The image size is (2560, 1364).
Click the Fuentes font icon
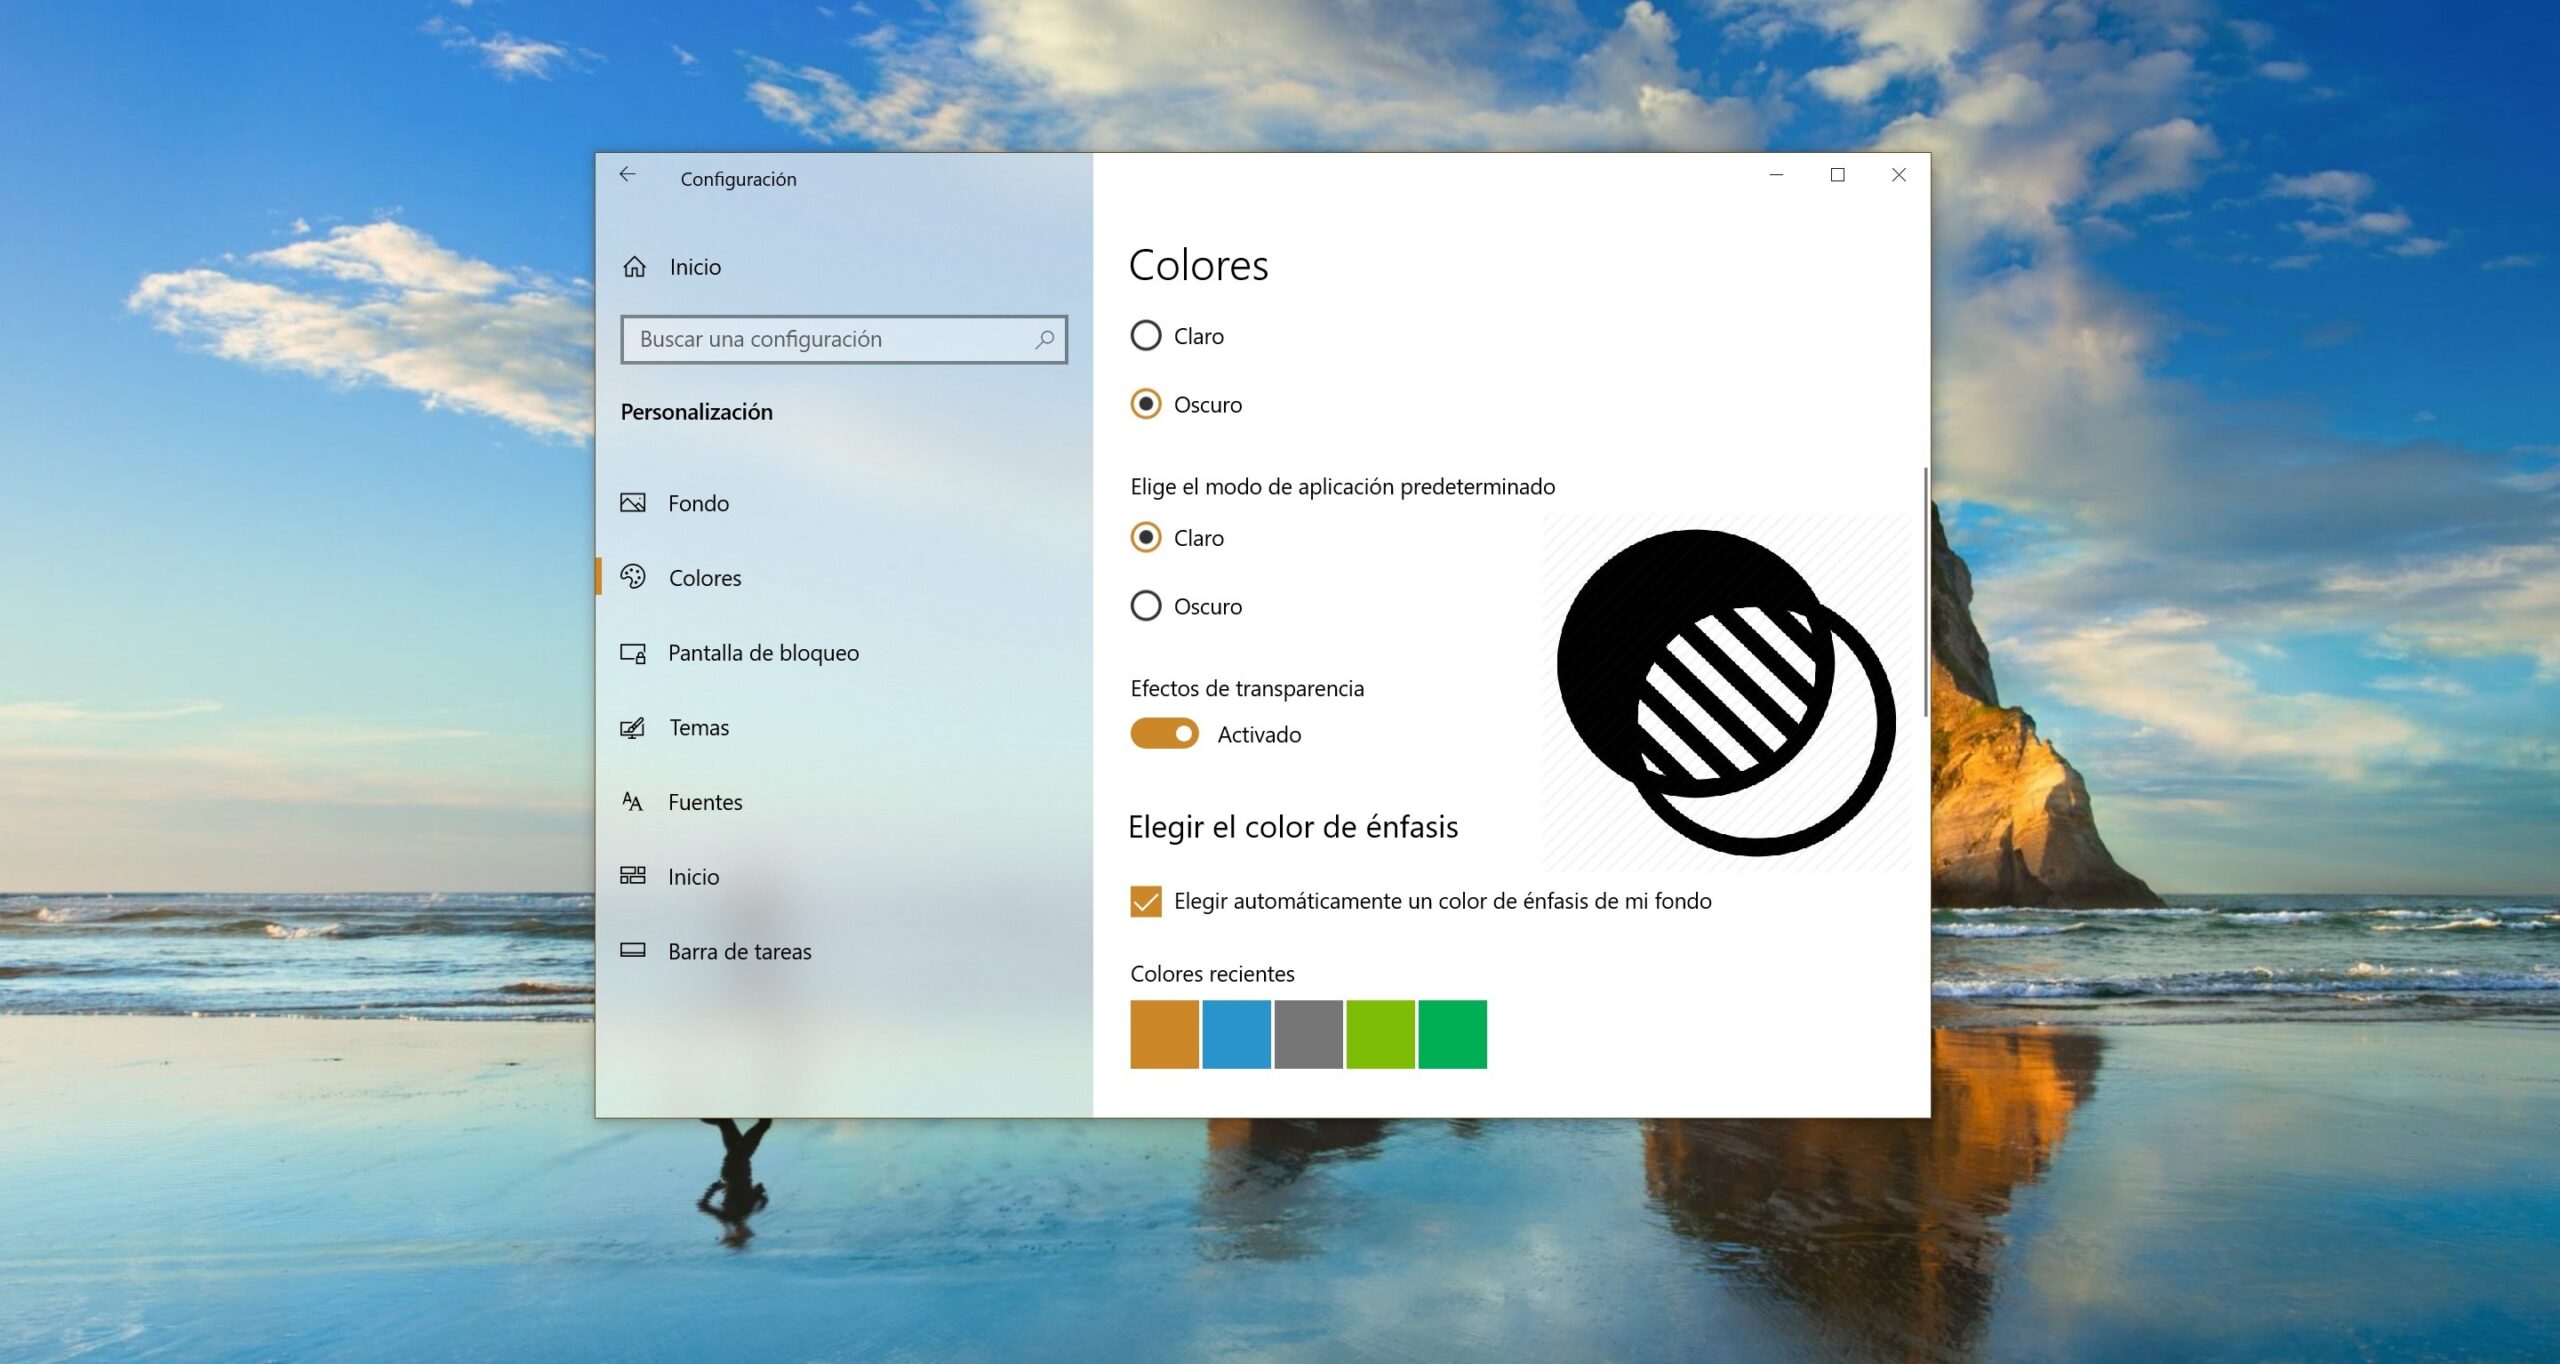point(632,802)
